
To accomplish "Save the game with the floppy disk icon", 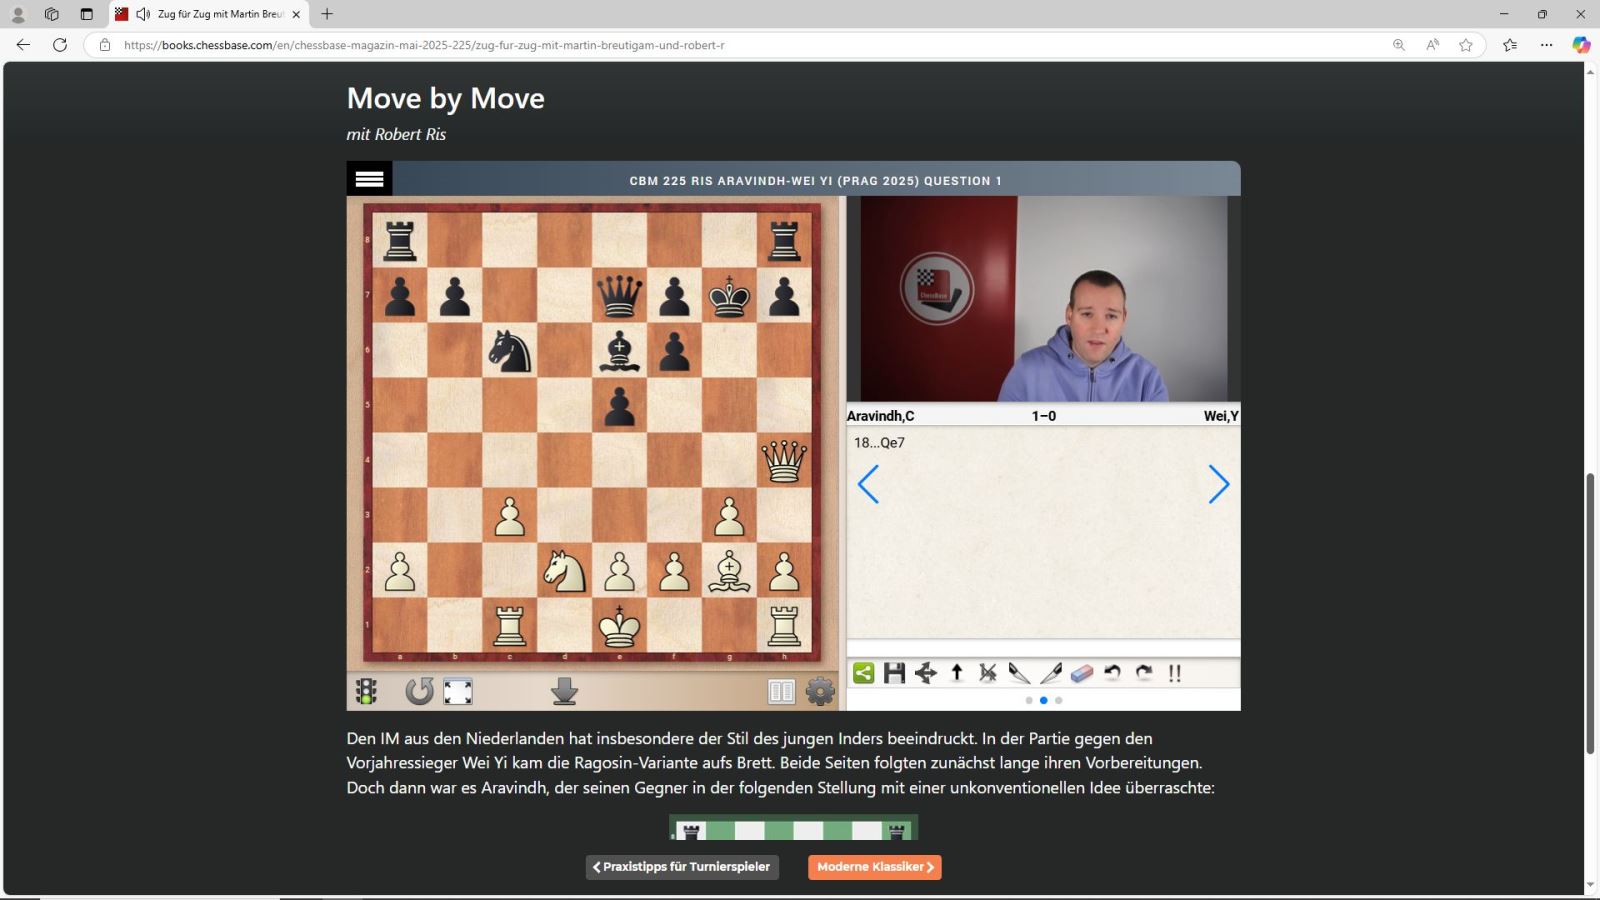I will click(x=894, y=673).
